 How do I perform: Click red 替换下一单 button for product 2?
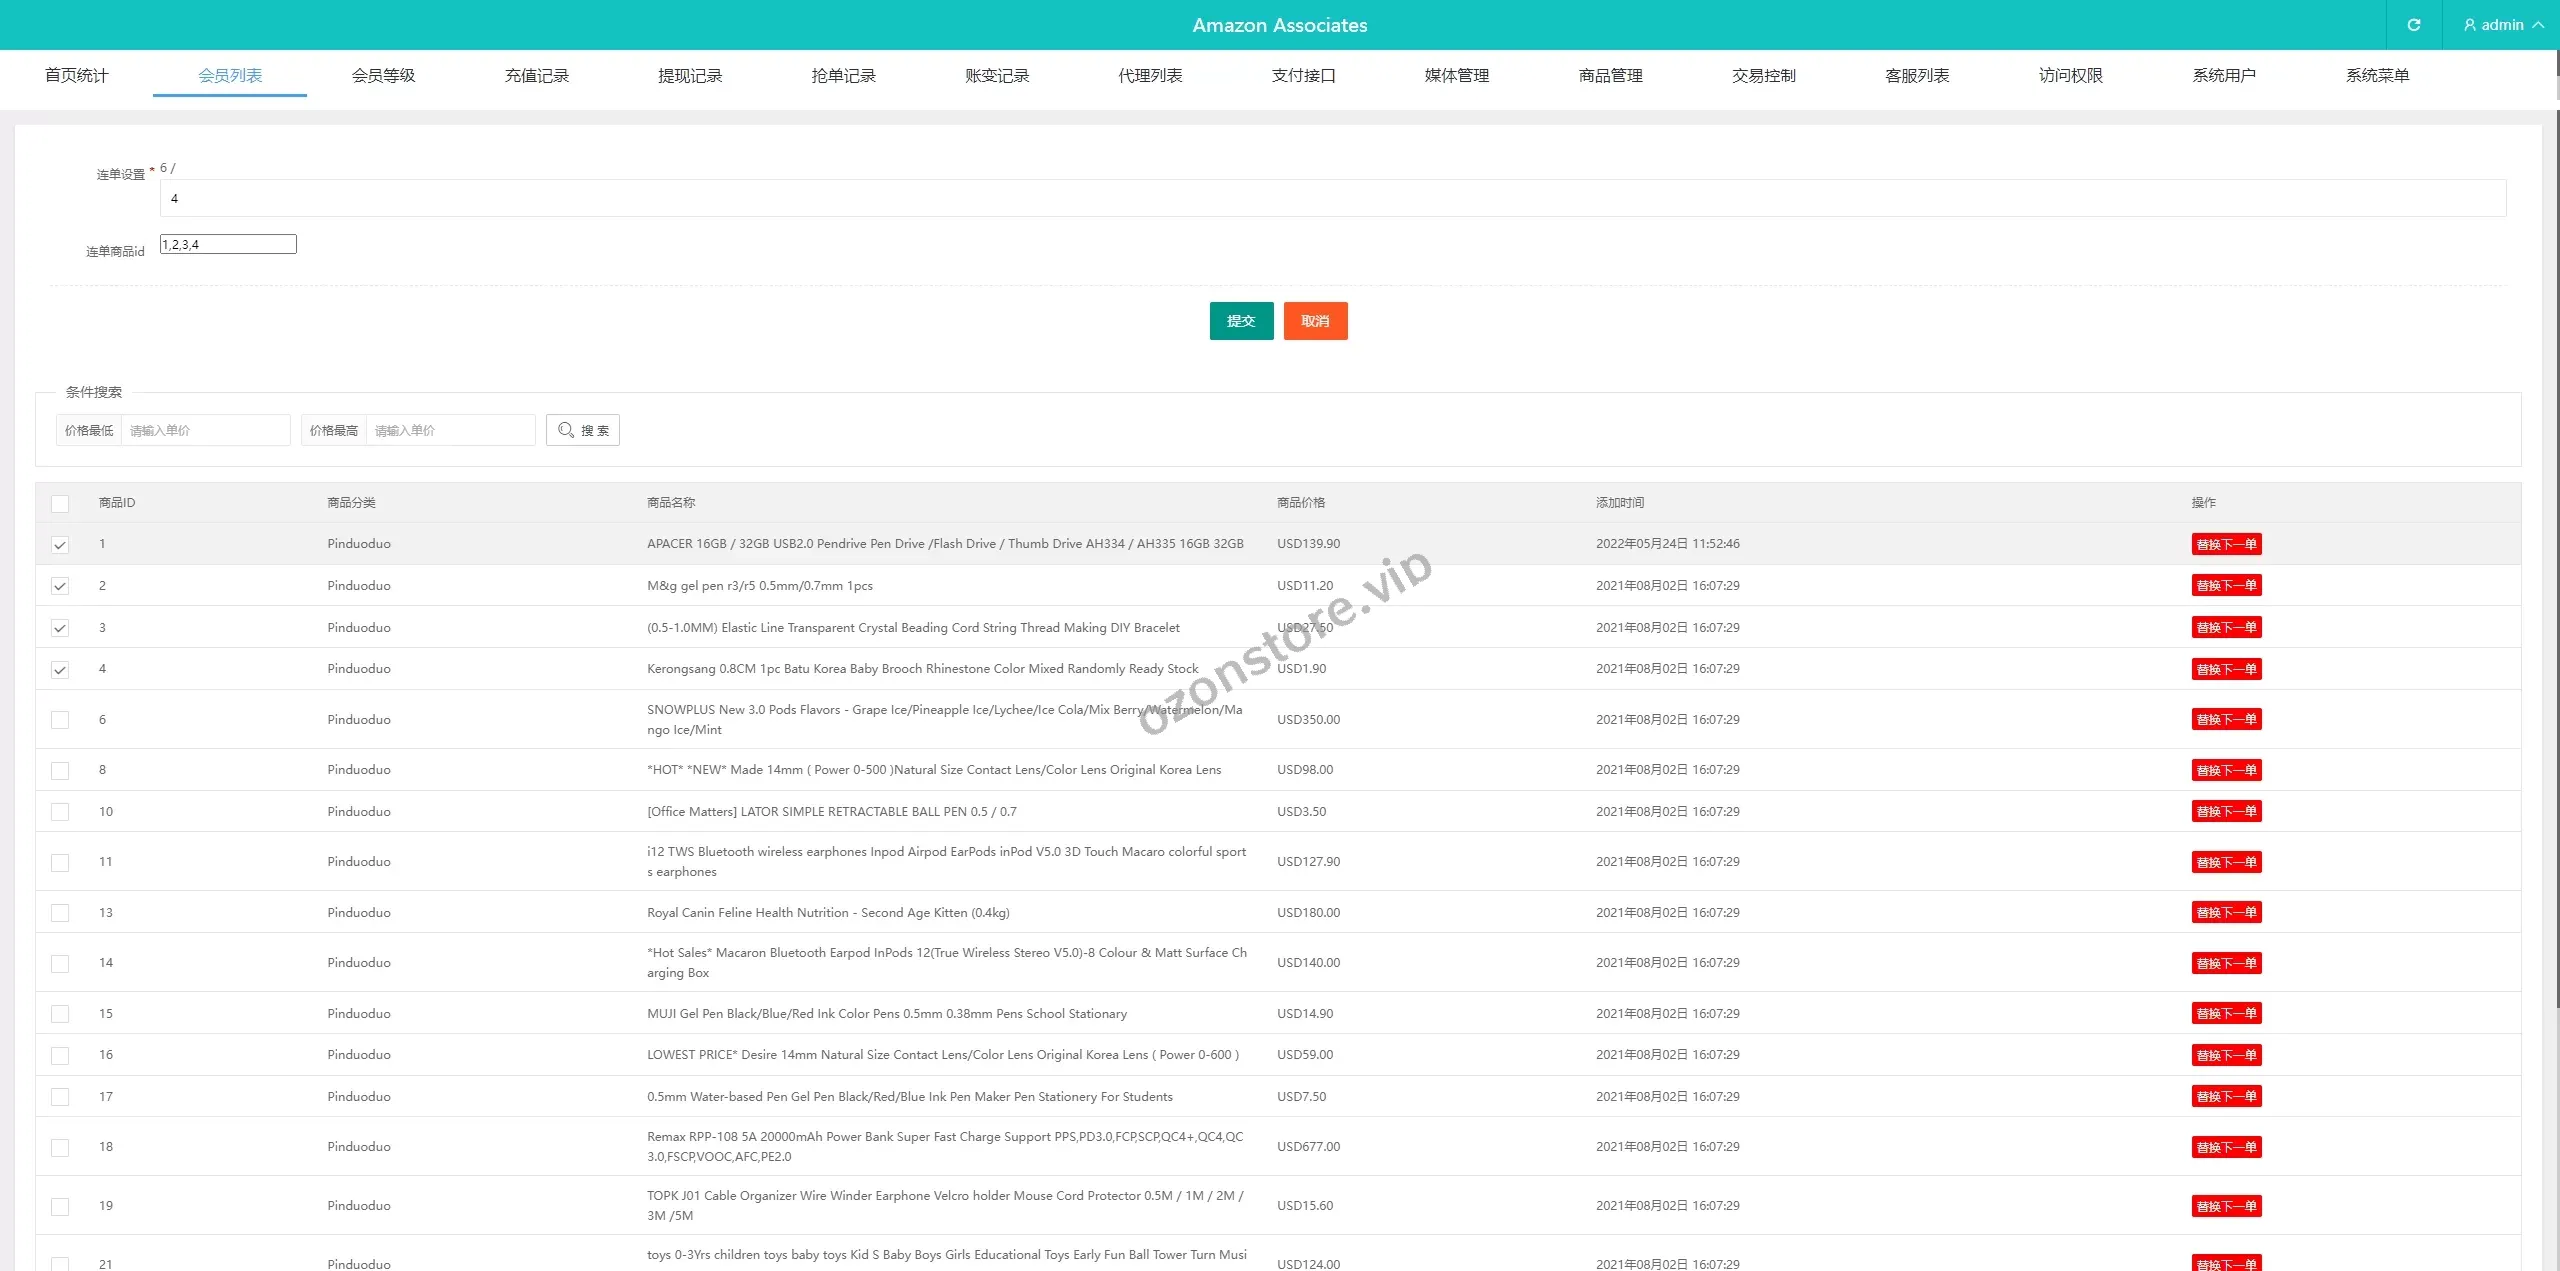pos(2226,586)
